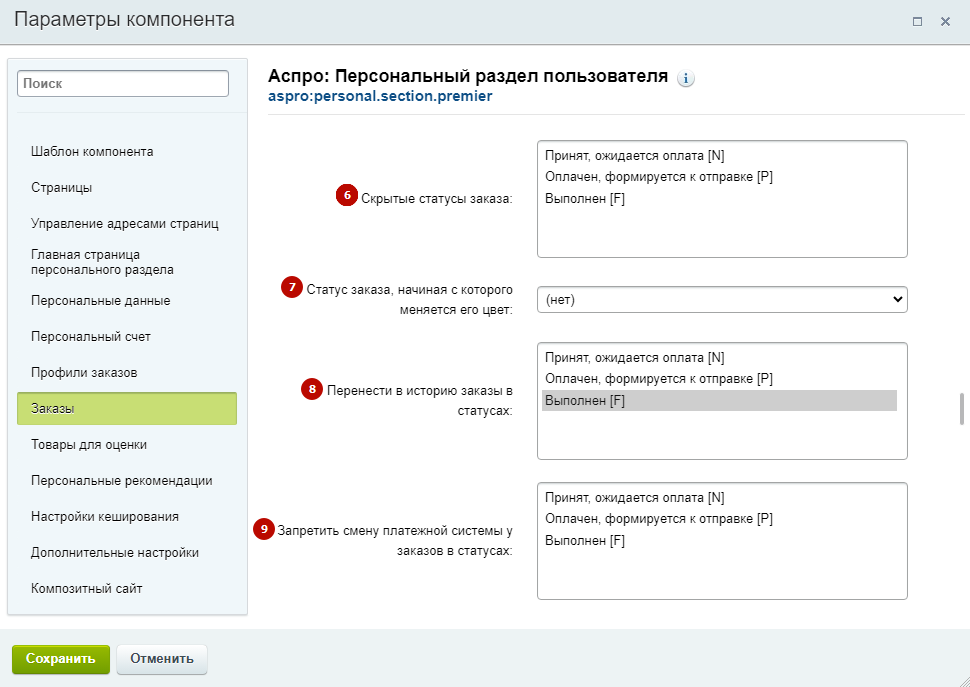Screen dimensions: 970x687
Task: Click the vertical scrollbar thumb of parameters
Action: pyautogui.click(x=962, y=408)
